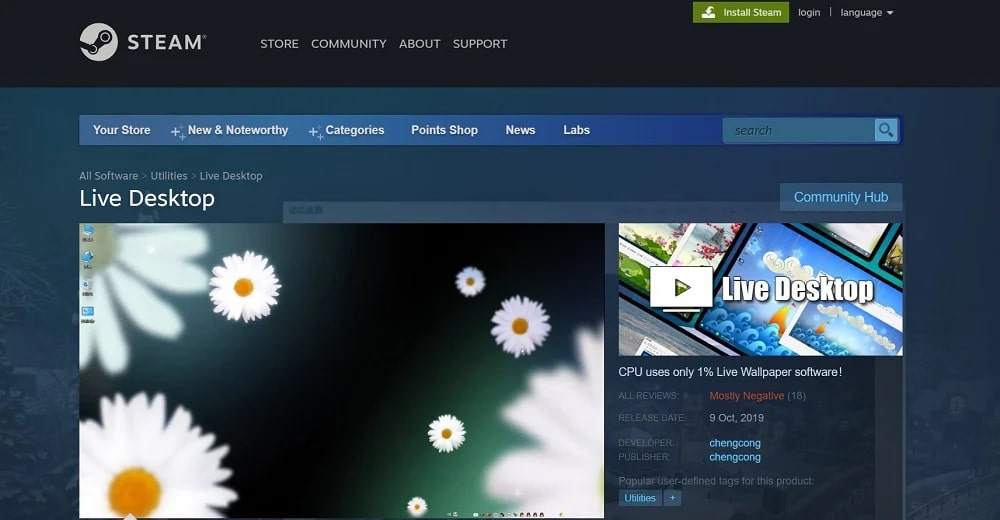This screenshot has height=520, width=1000.
Task: Click the STEAM wordmark
Action: pyautogui.click(x=166, y=43)
